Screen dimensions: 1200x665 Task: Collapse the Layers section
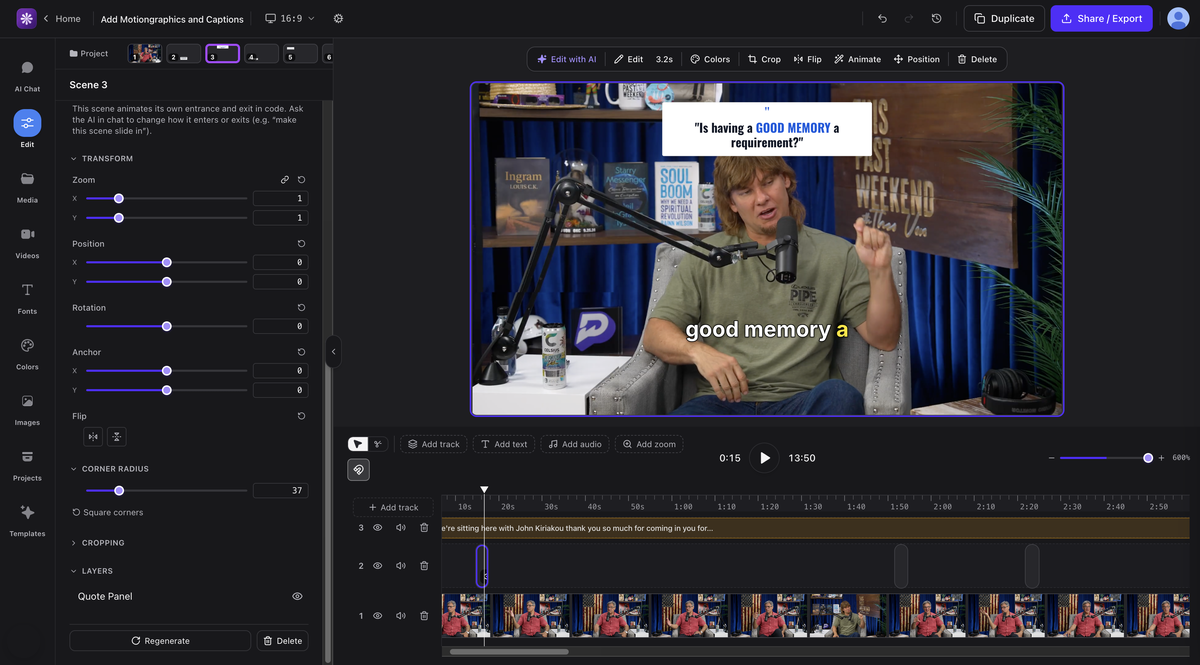click(x=91, y=571)
